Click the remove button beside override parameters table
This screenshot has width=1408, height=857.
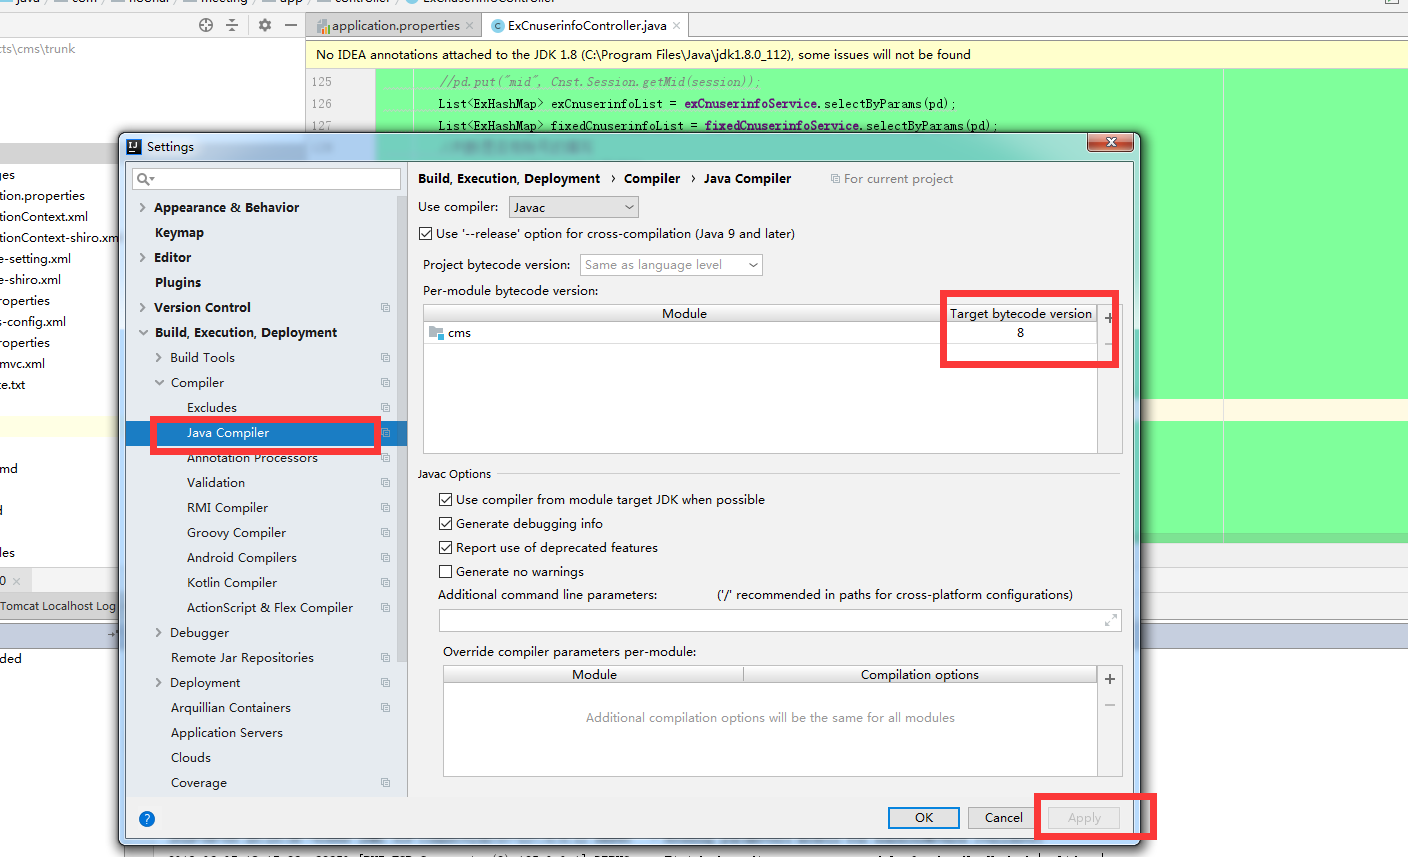coord(1110,705)
